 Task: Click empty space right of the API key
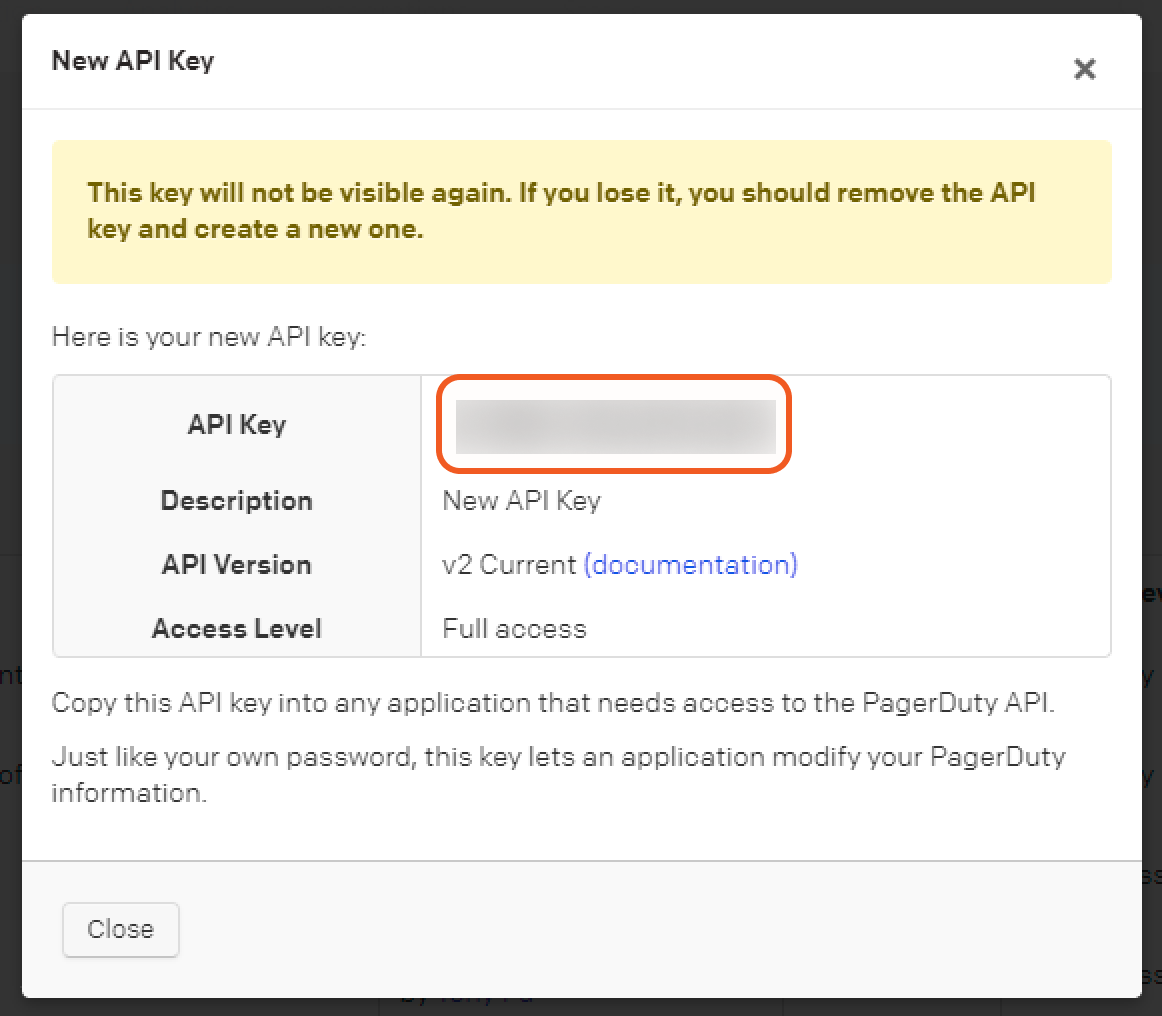[950, 426]
